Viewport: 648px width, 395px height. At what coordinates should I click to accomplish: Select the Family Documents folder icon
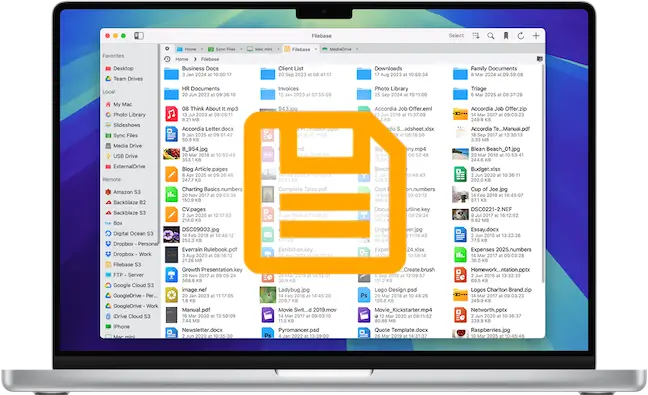click(460, 74)
